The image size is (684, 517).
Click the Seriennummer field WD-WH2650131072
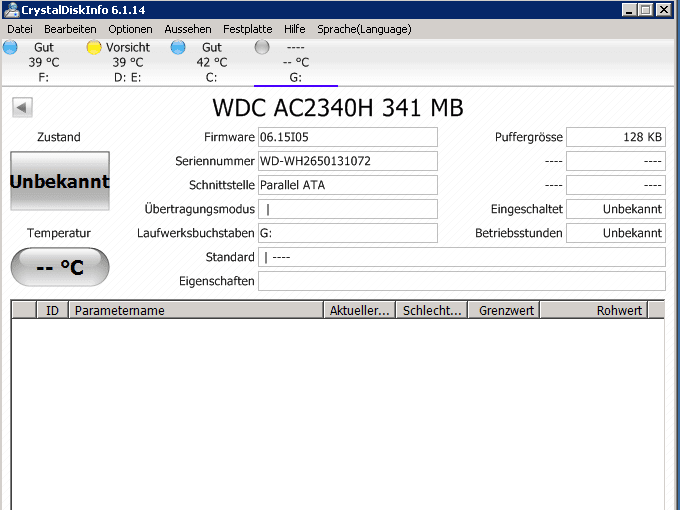click(x=348, y=161)
